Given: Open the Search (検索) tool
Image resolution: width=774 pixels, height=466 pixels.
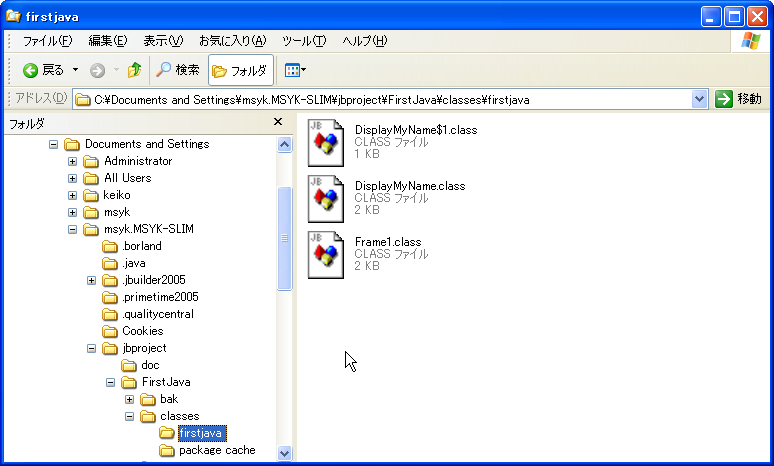Looking at the screenshot, I should click(x=177, y=70).
